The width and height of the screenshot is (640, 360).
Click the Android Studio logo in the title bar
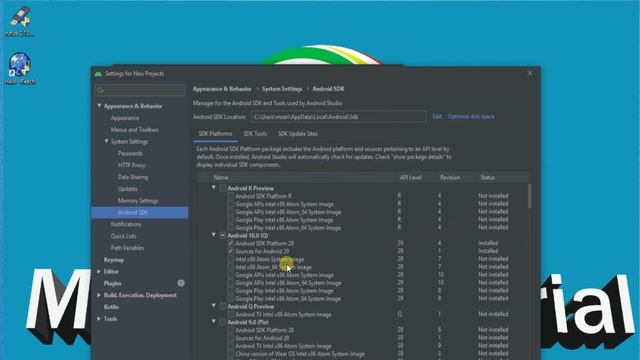click(x=98, y=74)
